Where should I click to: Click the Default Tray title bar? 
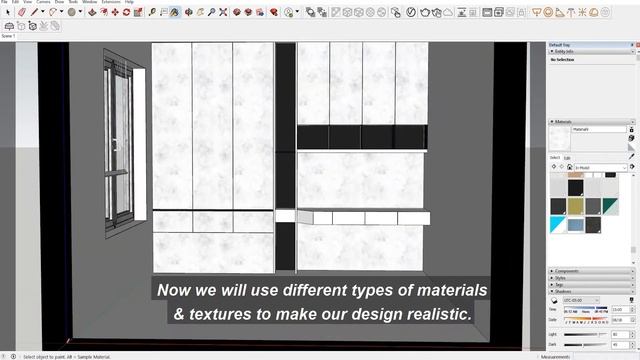(x=591, y=44)
